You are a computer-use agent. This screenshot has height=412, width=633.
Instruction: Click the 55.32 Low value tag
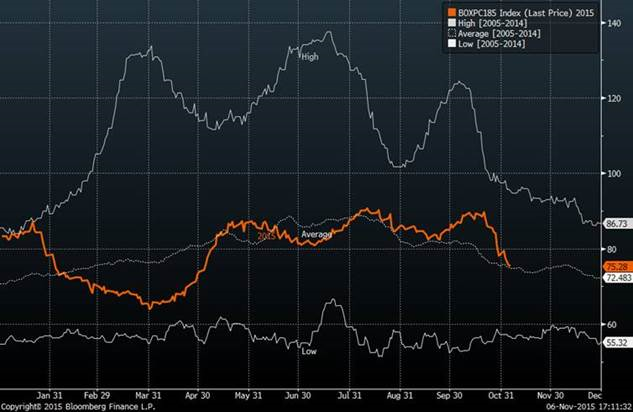click(617, 342)
